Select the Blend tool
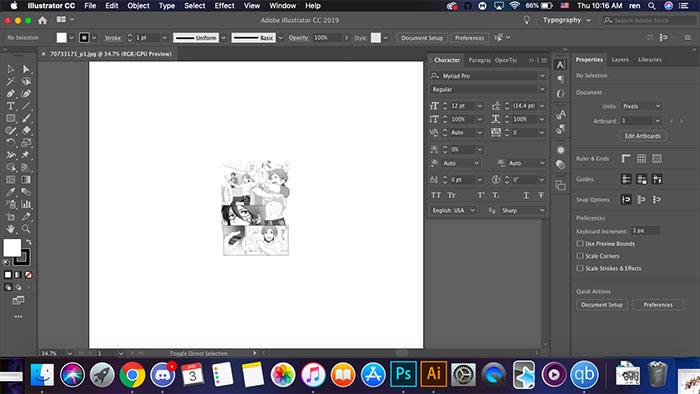700x394 pixels. coord(26,192)
